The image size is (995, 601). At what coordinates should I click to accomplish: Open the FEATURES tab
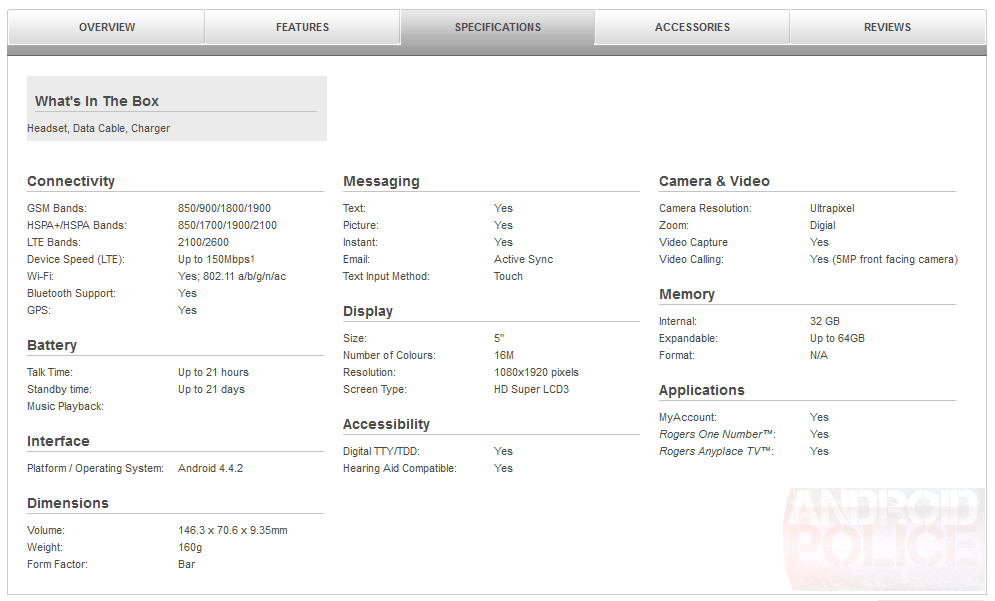click(x=301, y=27)
